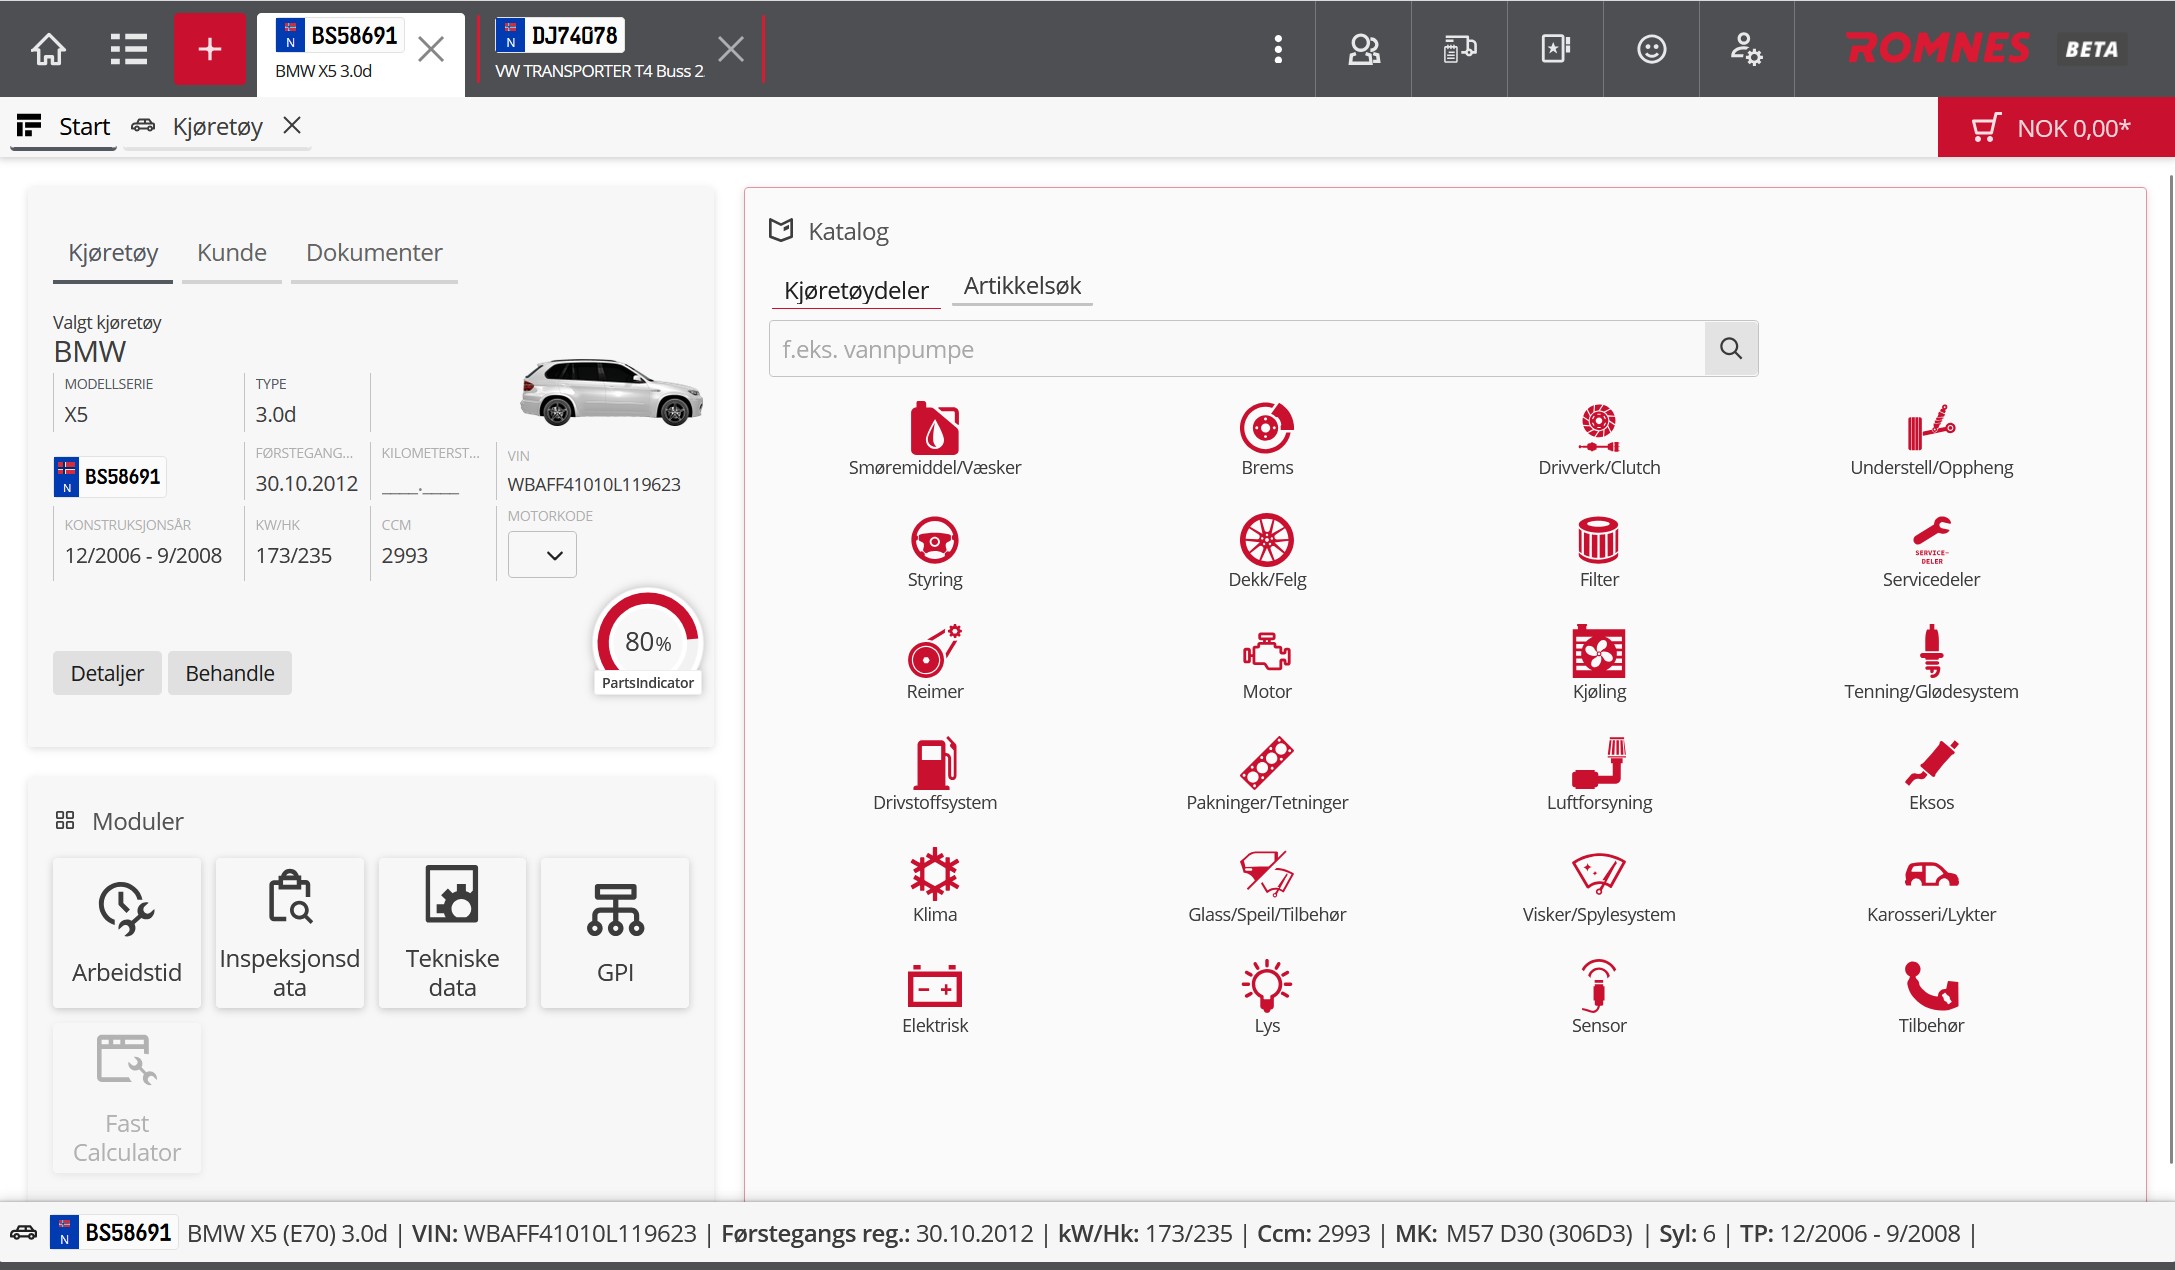The height and width of the screenshot is (1270, 2175).
Task: Click the Detaljer button
Action: tap(107, 673)
